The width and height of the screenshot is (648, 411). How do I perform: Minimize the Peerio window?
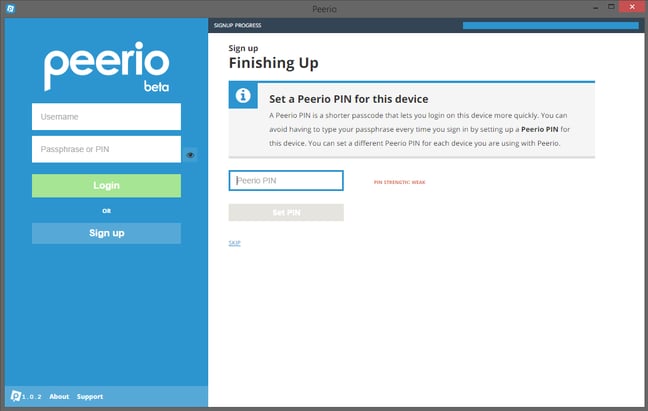coord(596,7)
